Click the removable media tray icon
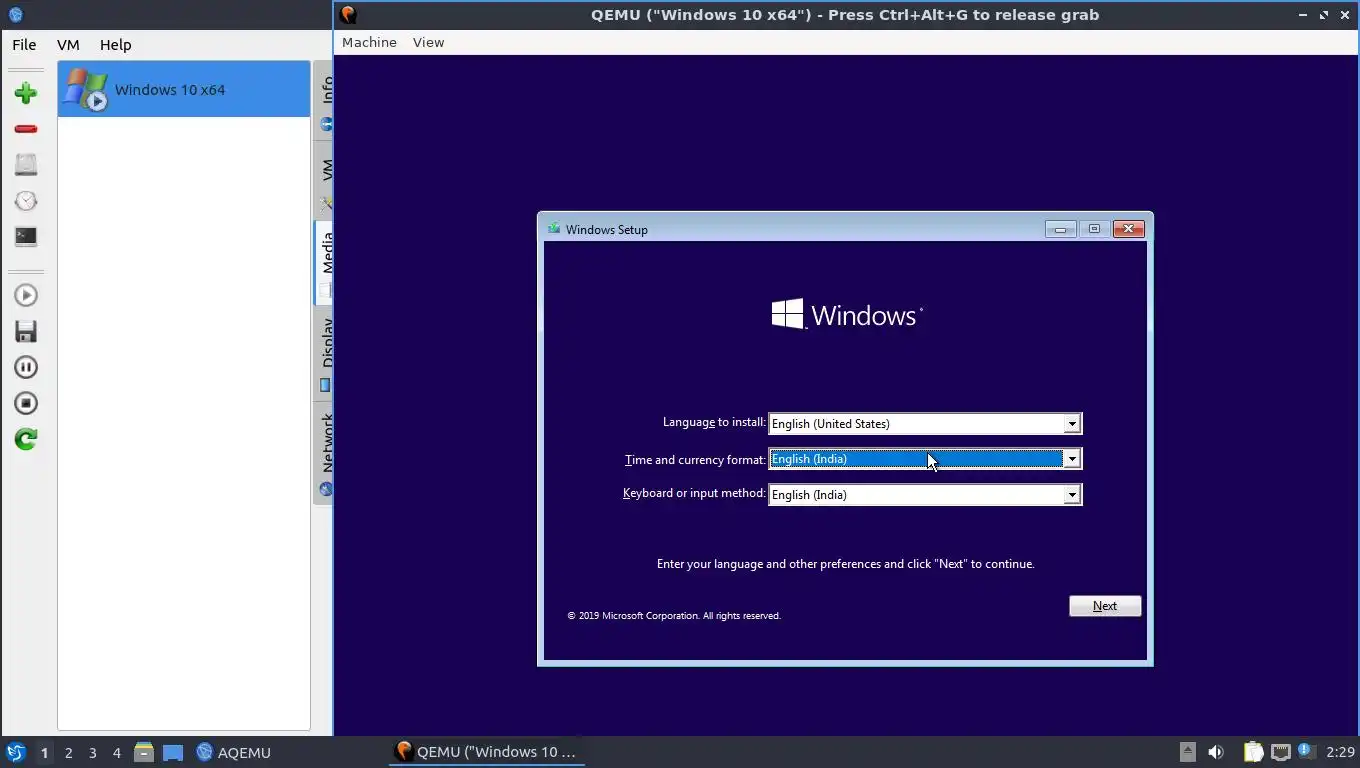 1187,752
